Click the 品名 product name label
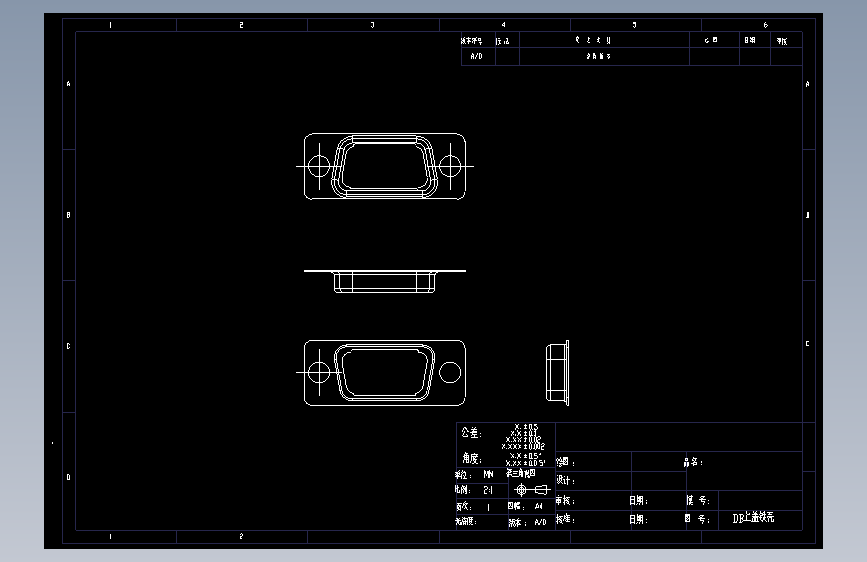The height and width of the screenshot is (562, 867). click(x=693, y=462)
